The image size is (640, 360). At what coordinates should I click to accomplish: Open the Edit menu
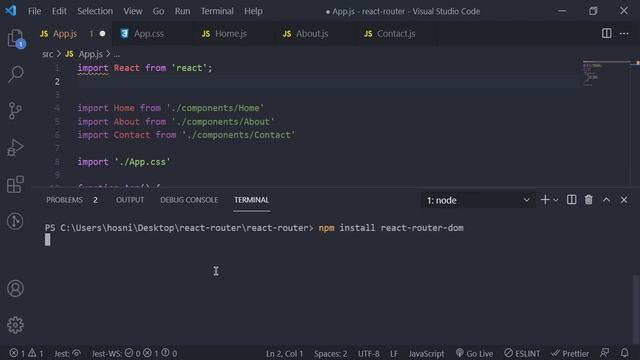59,11
